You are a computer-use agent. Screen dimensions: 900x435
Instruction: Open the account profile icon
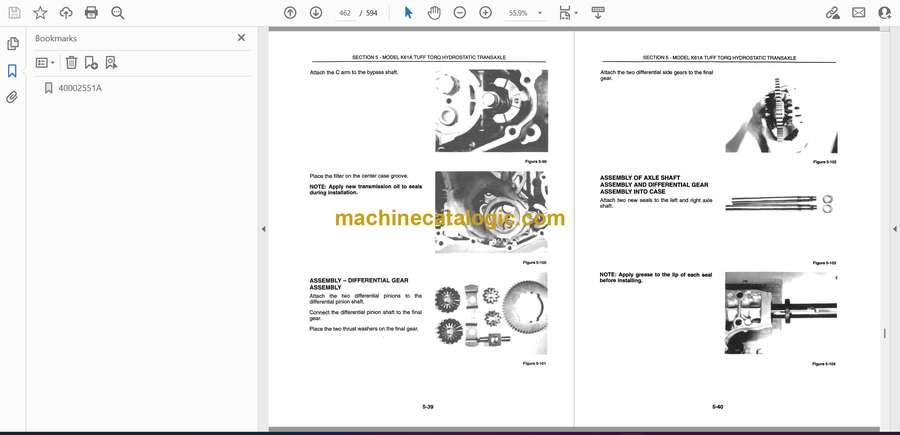(885, 13)
